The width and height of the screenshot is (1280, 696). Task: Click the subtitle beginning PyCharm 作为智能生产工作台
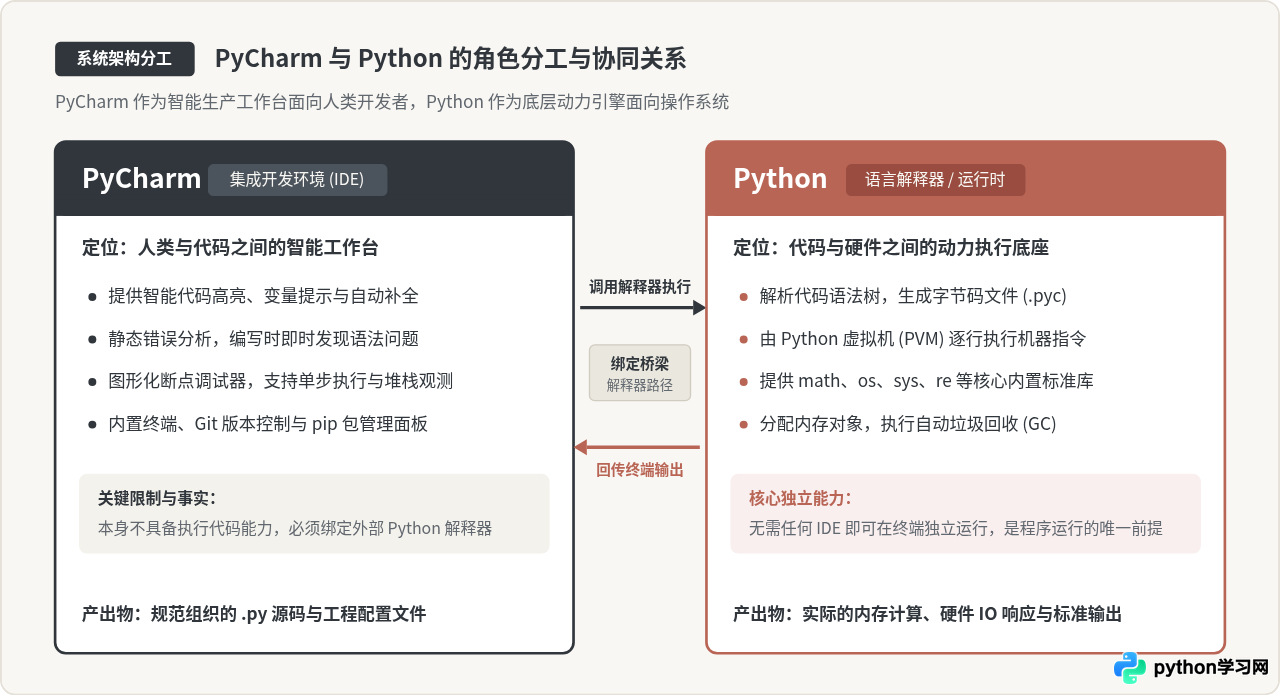click(x=392, y=102)
